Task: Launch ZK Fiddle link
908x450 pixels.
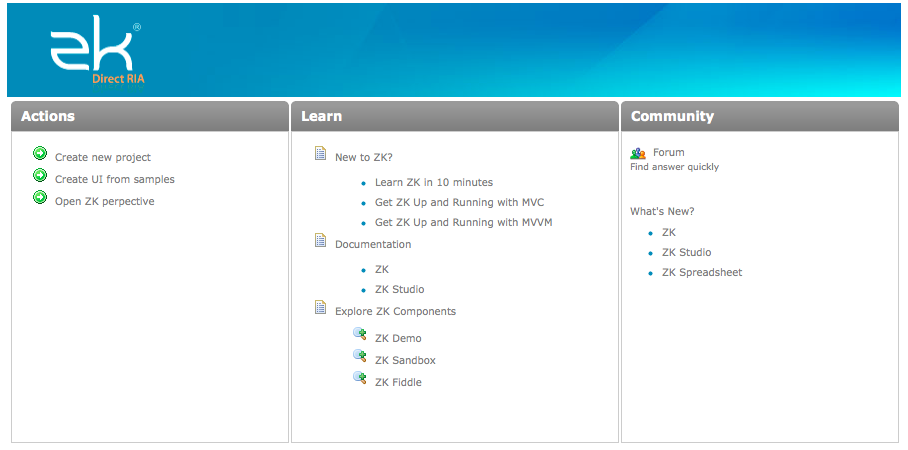Action: click(398, 382)
